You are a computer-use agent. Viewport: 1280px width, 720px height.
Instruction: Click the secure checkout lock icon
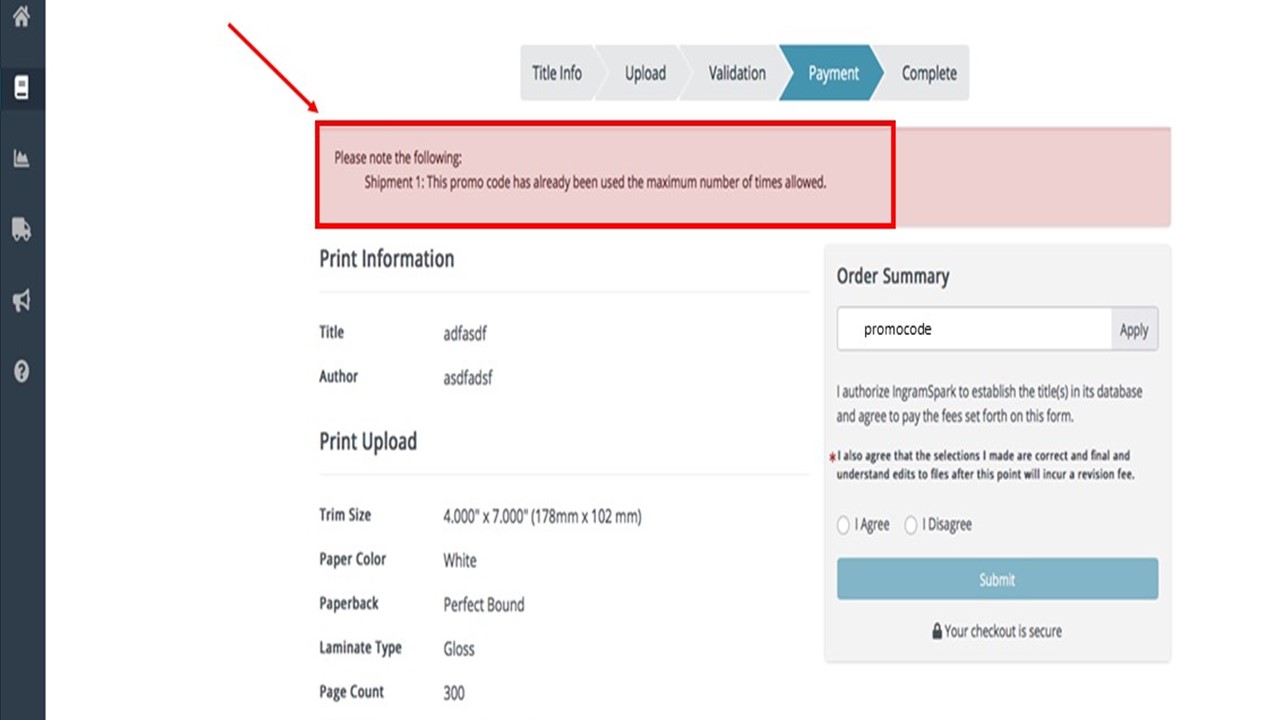[937, 632]
